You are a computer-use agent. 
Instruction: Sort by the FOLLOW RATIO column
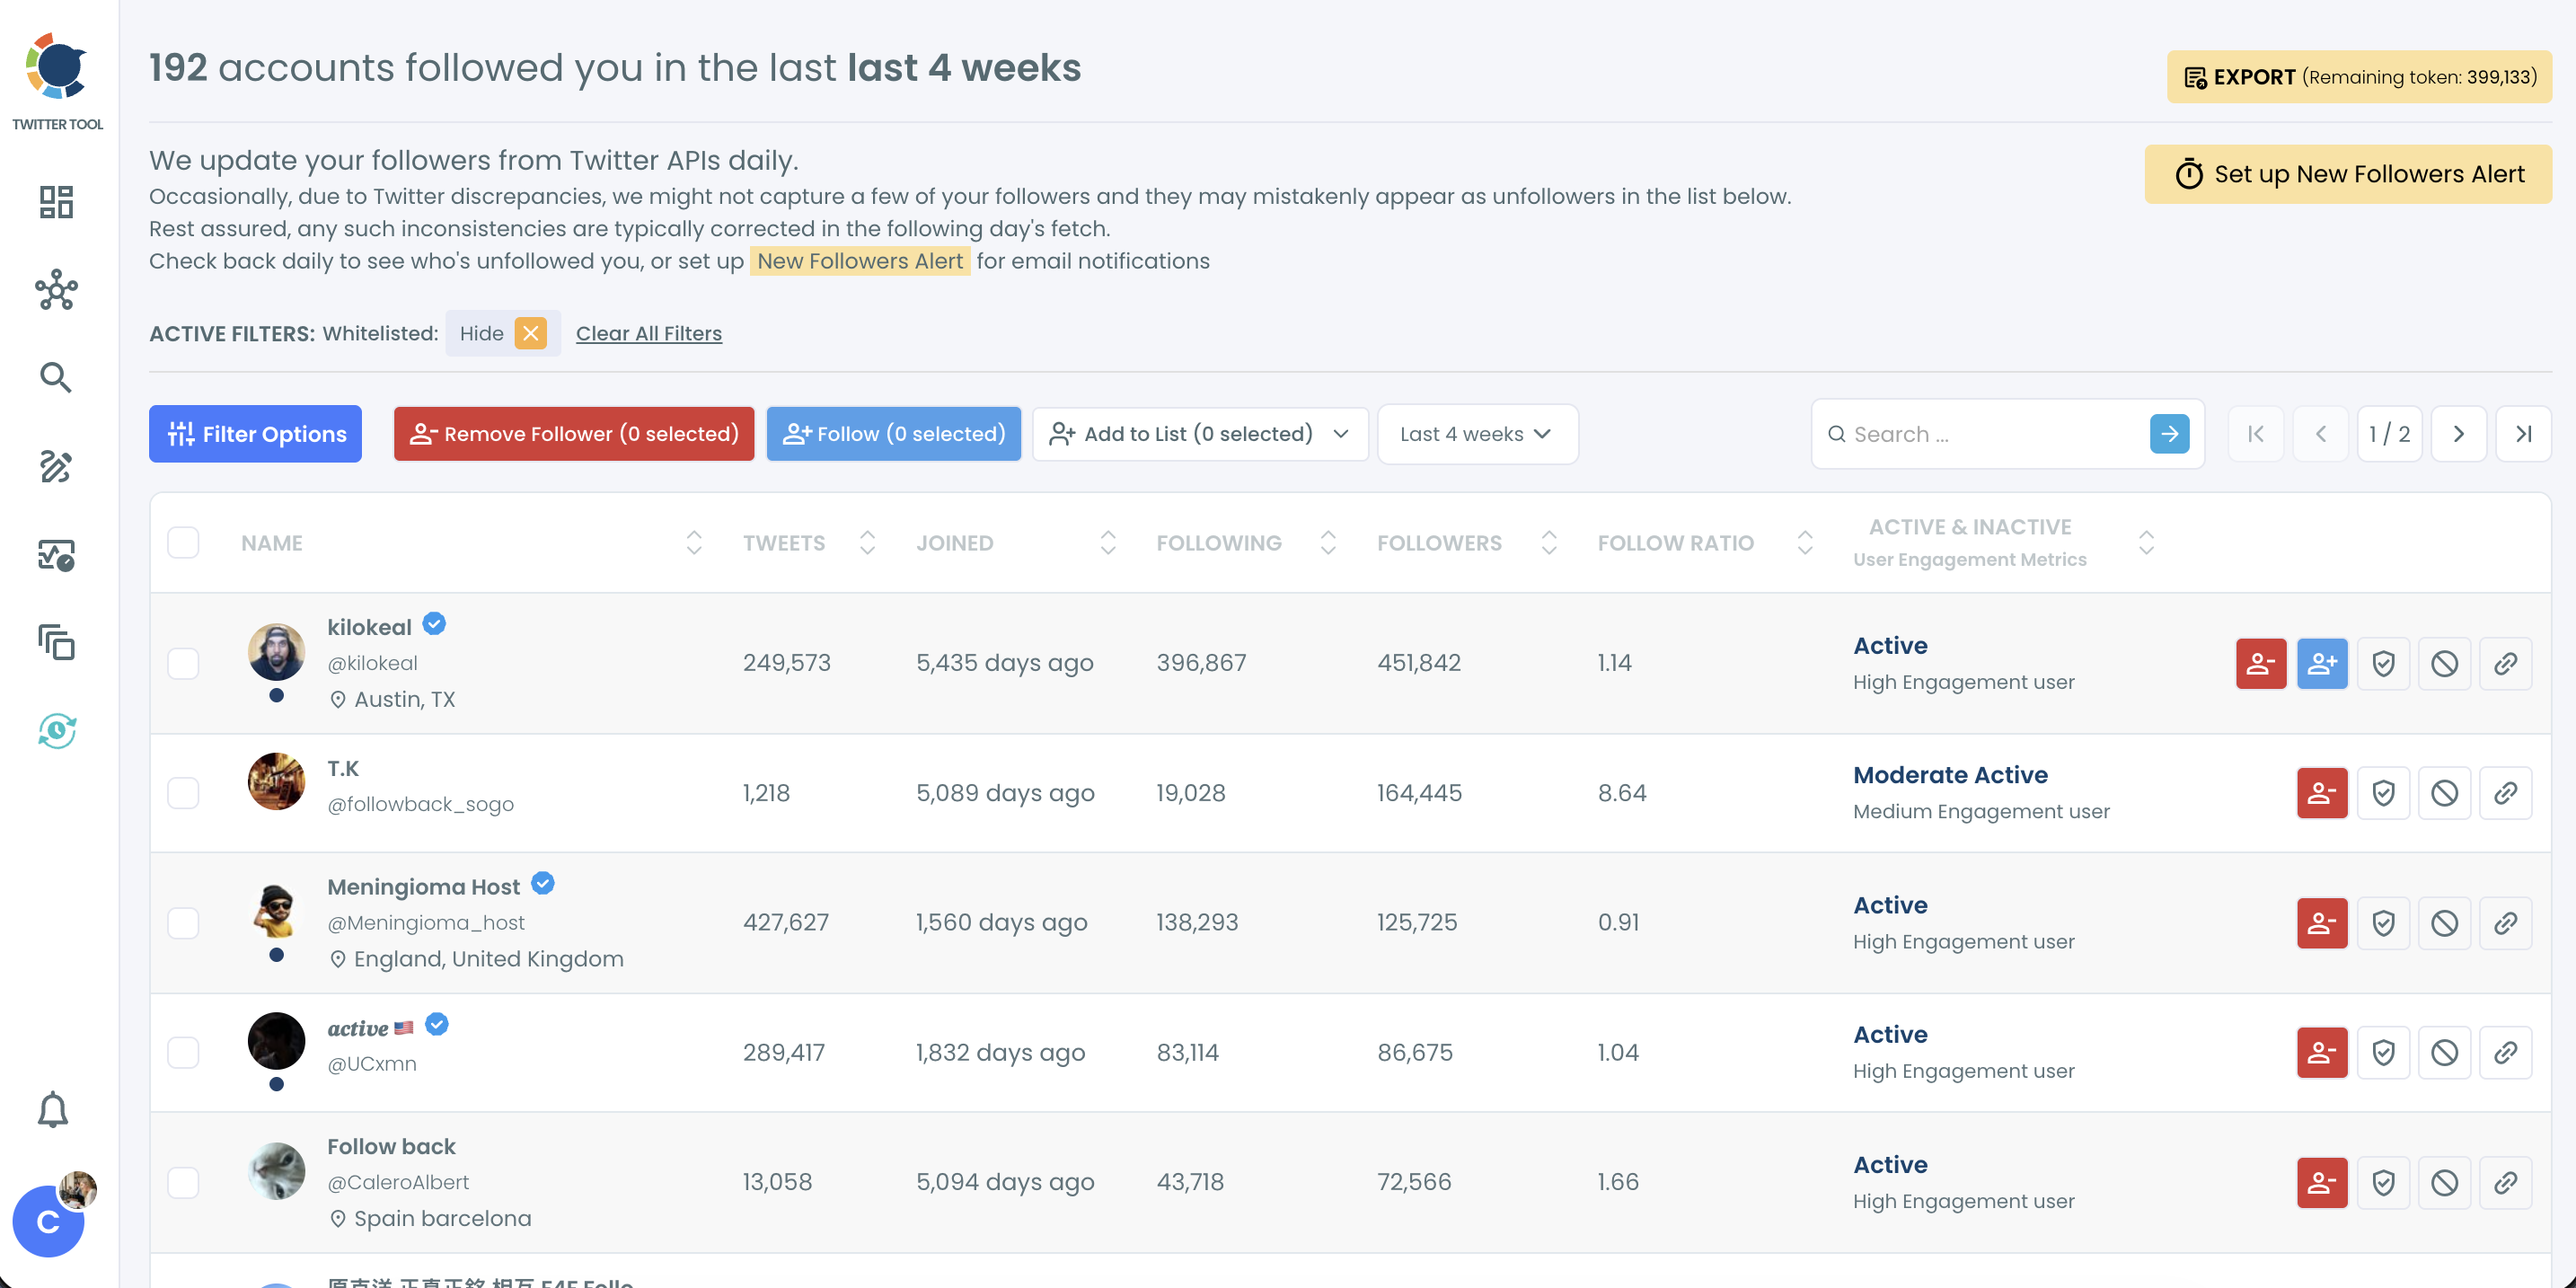tap(1804, 542)
